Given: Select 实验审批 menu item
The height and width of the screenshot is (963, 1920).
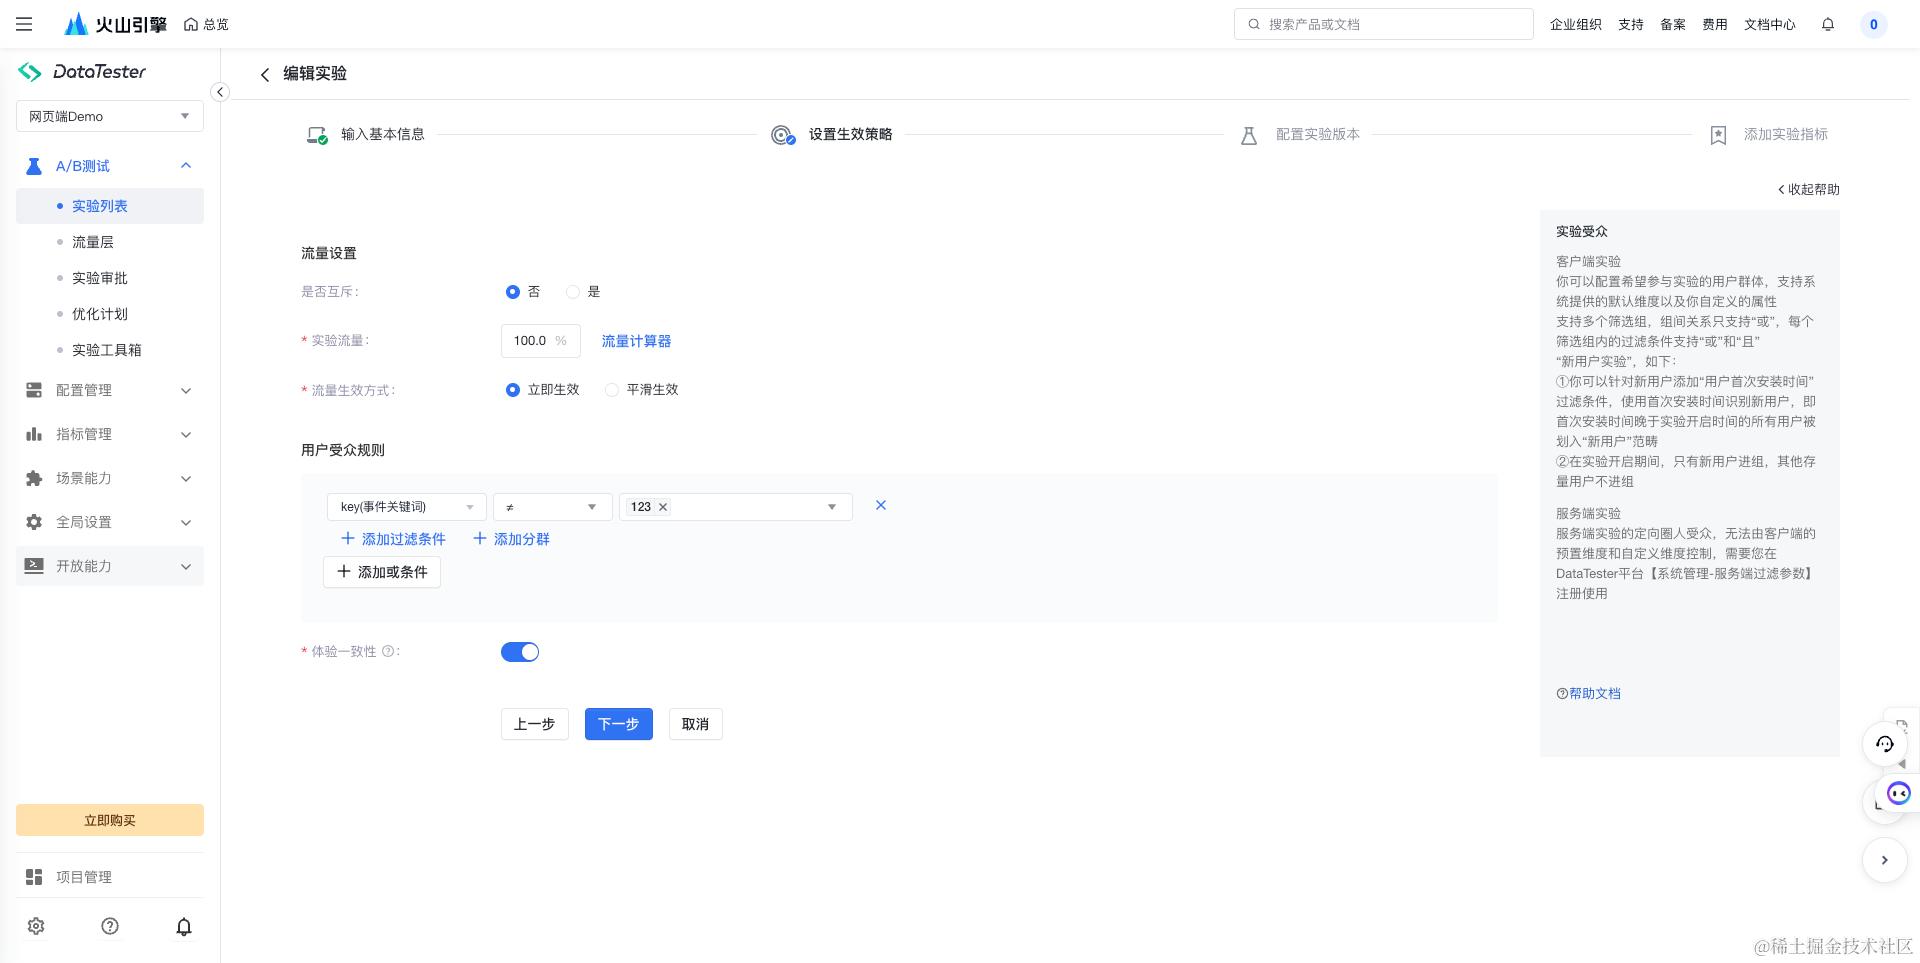Looking at the screenshot, I should [x=100, y=278].
